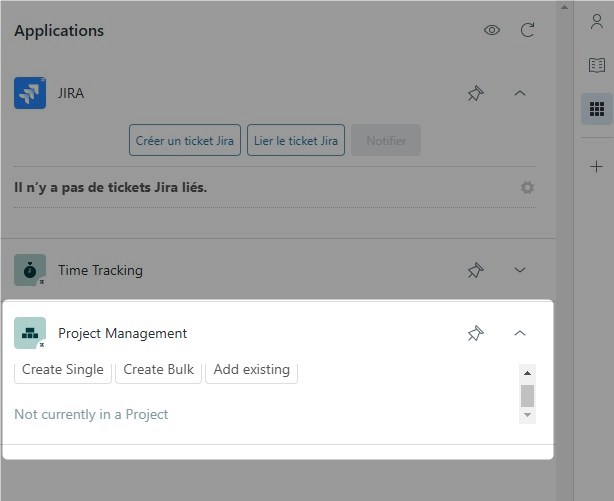Click the Project Management label
The width and height of the screenshot is (614, 501).
pos(123,333)
